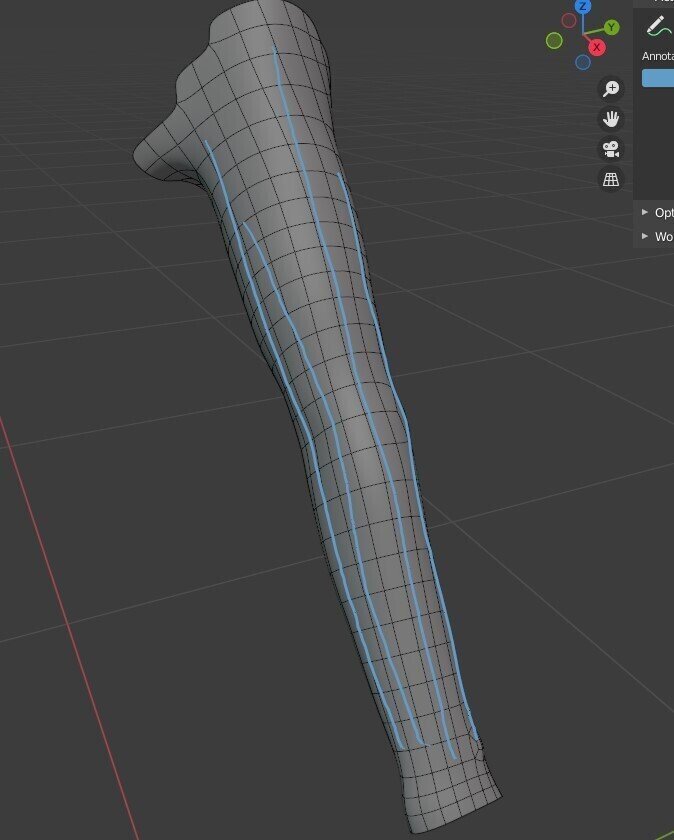
Task: Snap view to negative Z axis circle
Action: coord(583,62)
